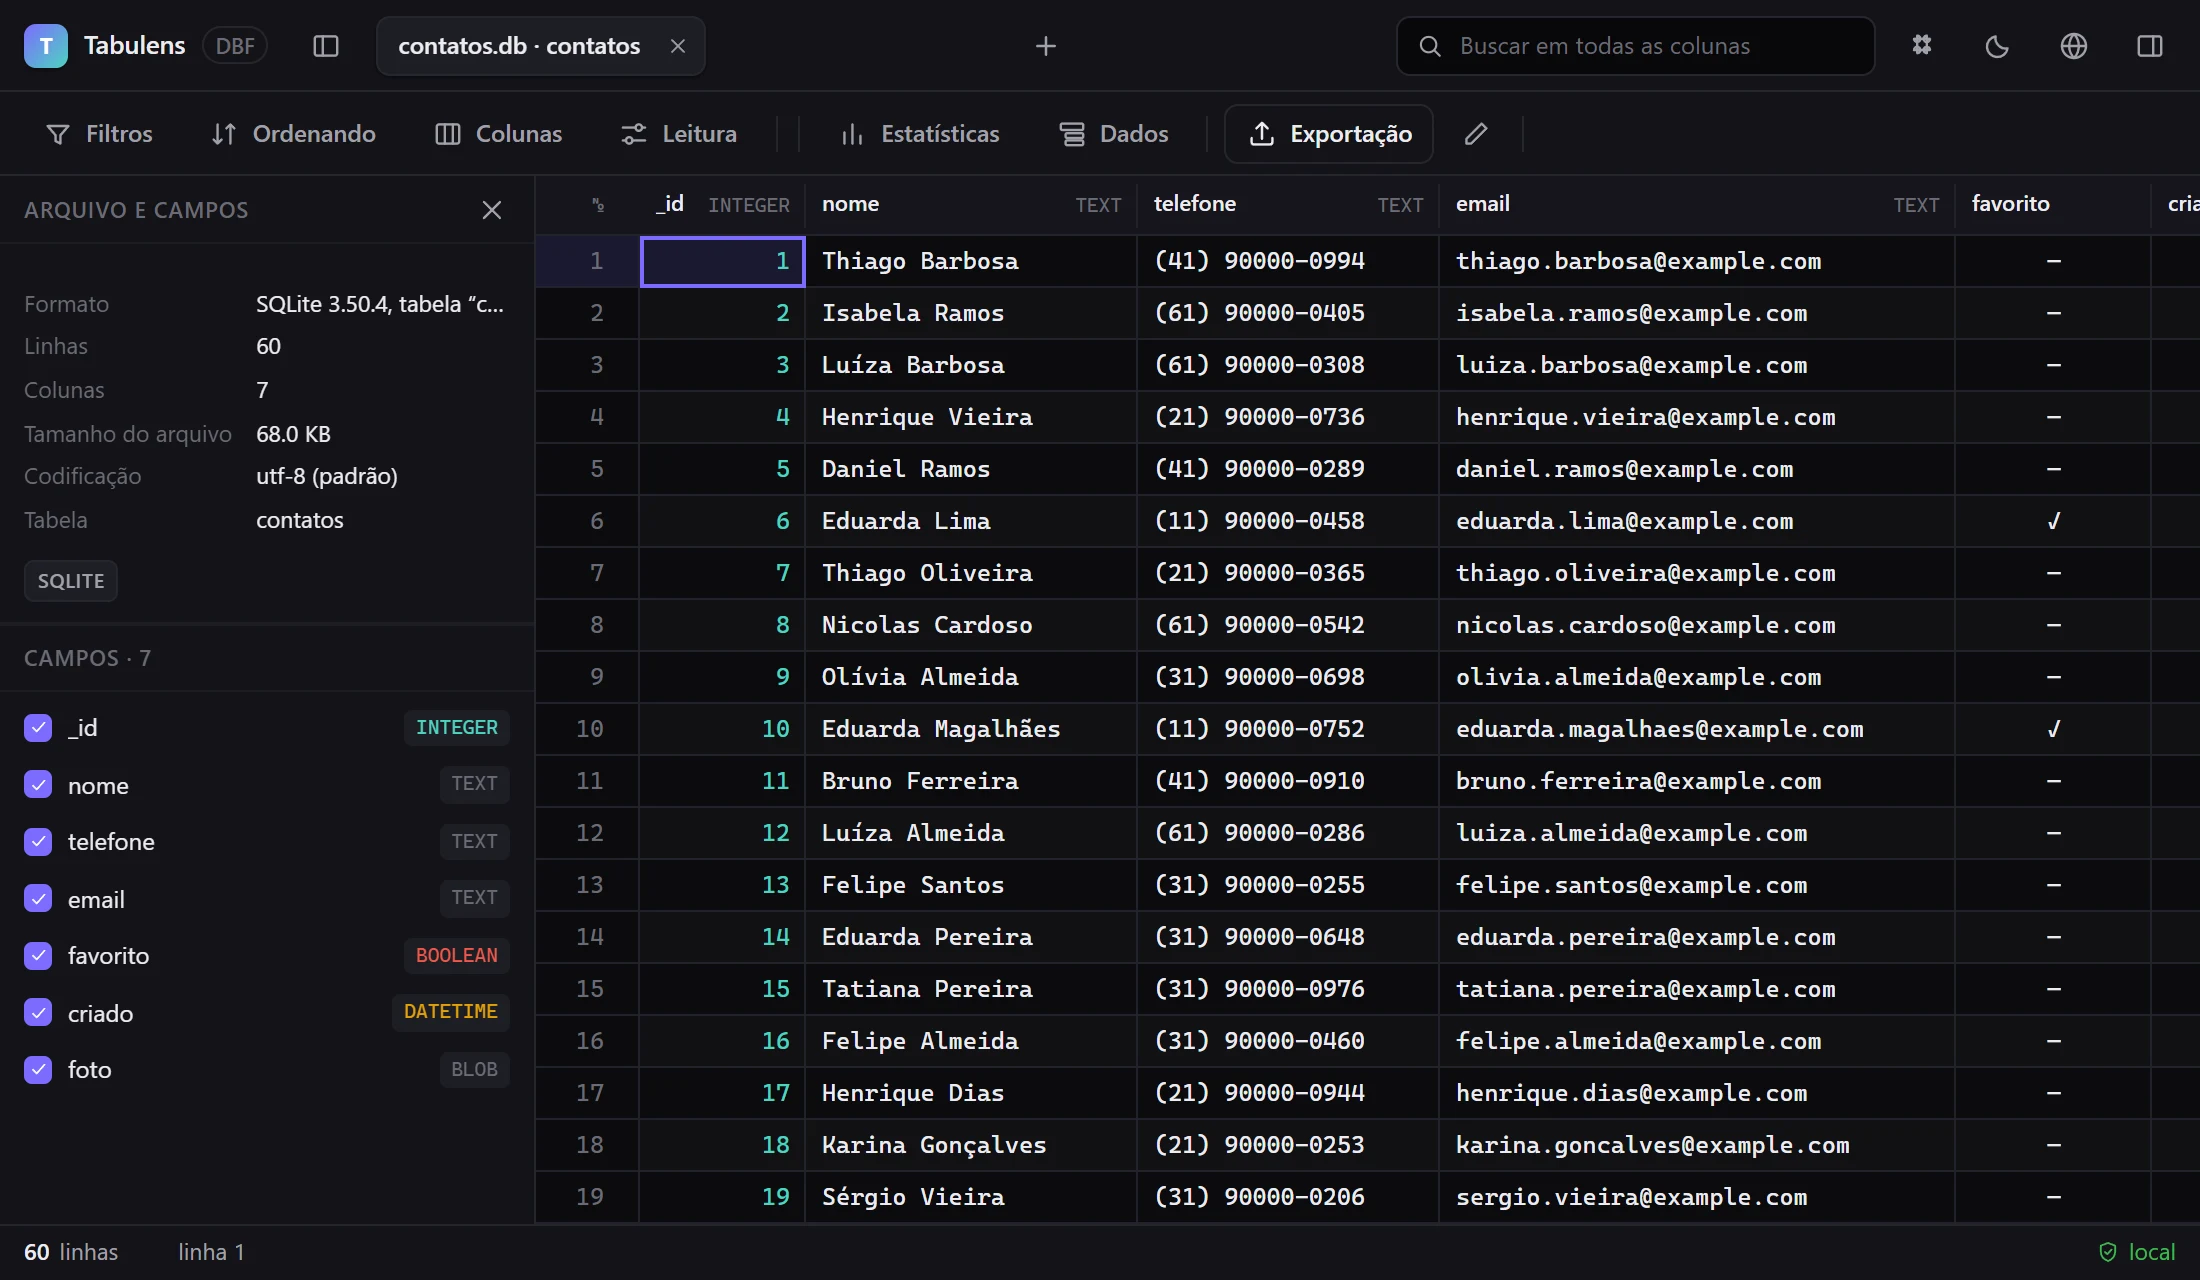Viewport: 2200px width, 1280px height.
Task: Toggle the right side panel icon
Action: click(2150, 46)
